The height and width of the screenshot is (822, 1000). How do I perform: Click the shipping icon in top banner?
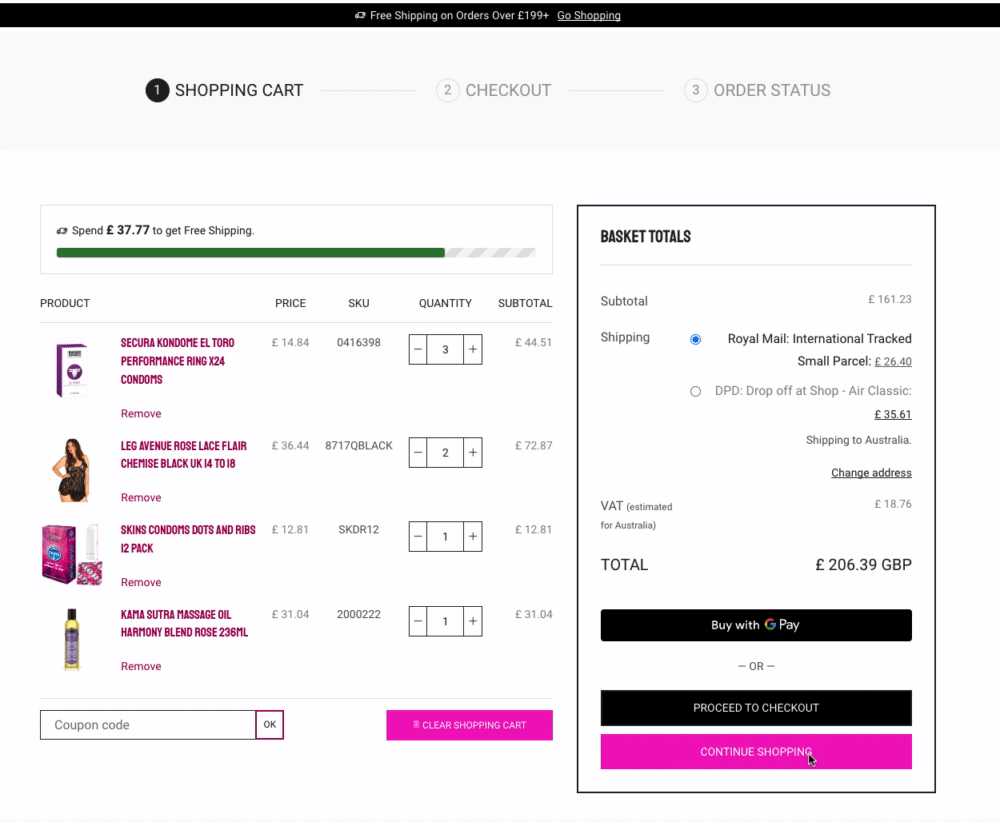tap(360, 15)
